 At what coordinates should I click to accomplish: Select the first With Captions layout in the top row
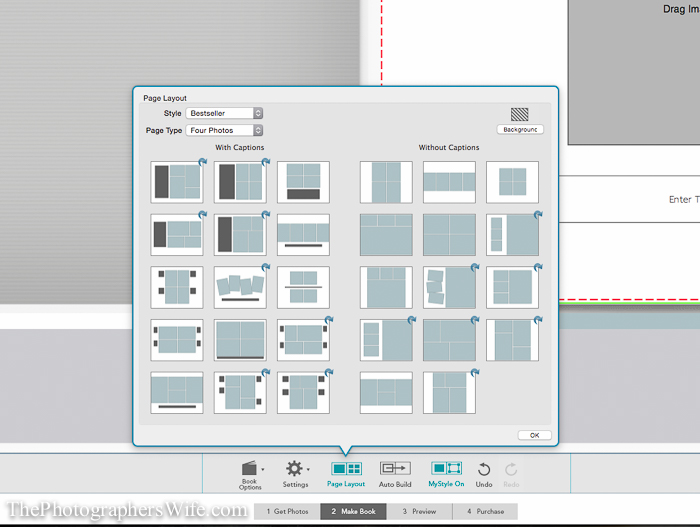177,182
